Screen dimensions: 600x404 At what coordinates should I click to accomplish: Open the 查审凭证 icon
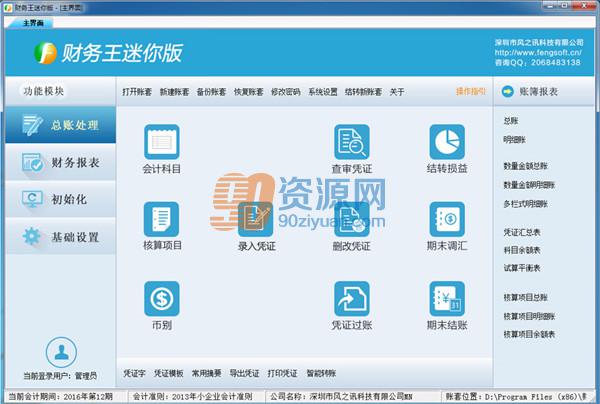pyautogui.click(x=352, y=142)
